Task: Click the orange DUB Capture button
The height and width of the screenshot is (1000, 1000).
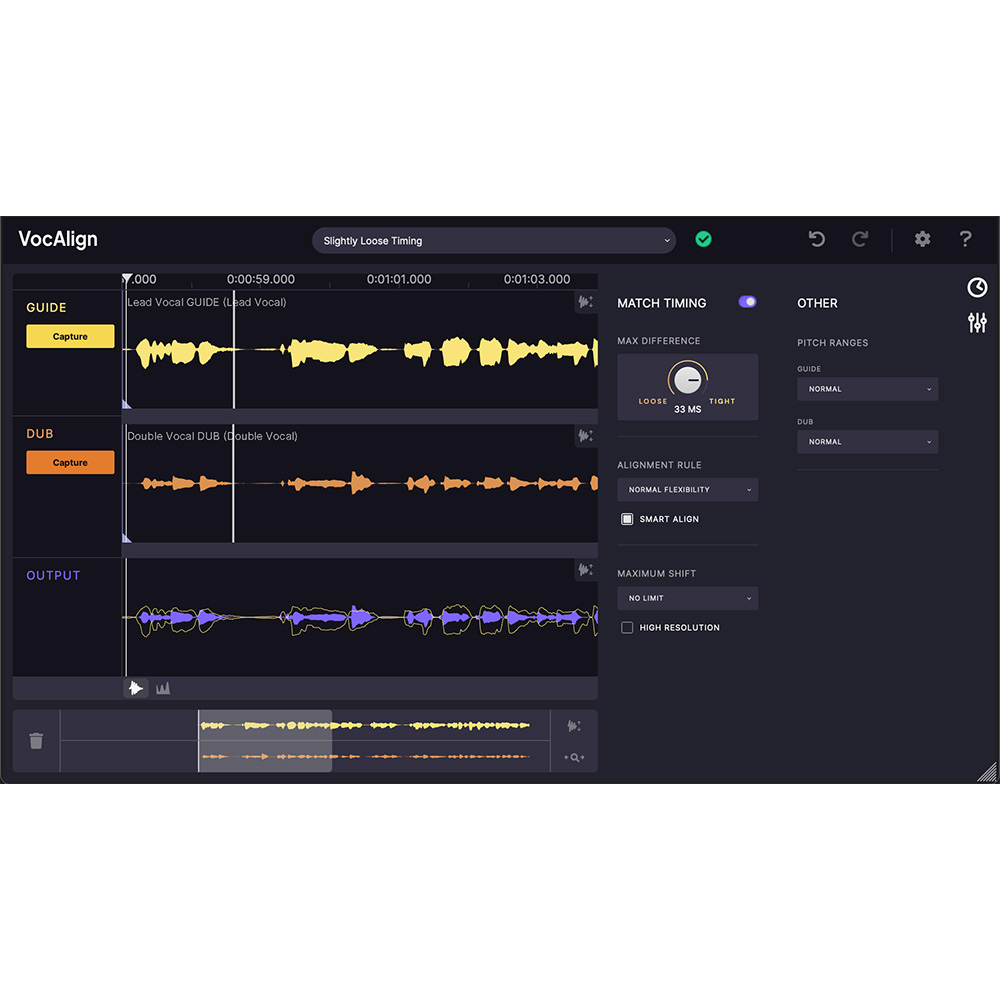Action: (70, 462)
